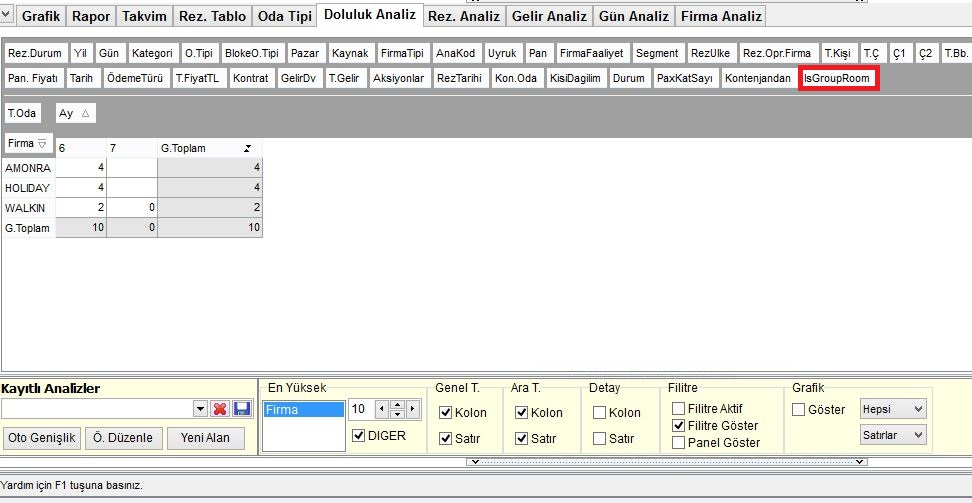Select the Aksiyonlar field button
This screenshot has width=972, height=503.
pyautogui.click(x=399, y=79)
